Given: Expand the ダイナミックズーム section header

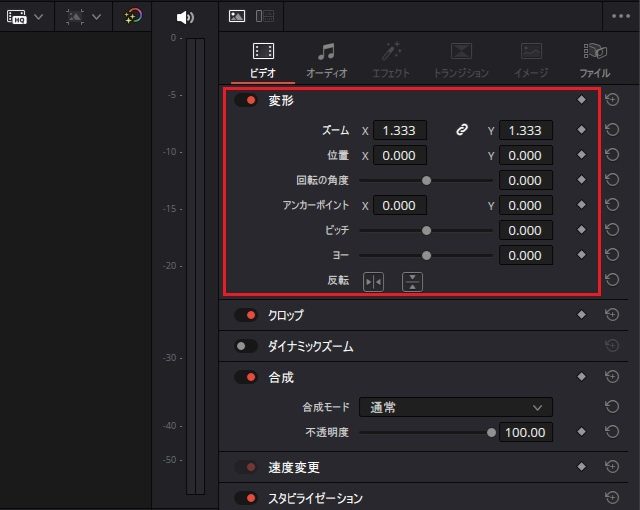Looking at the screenshot, I should [310, 346].
